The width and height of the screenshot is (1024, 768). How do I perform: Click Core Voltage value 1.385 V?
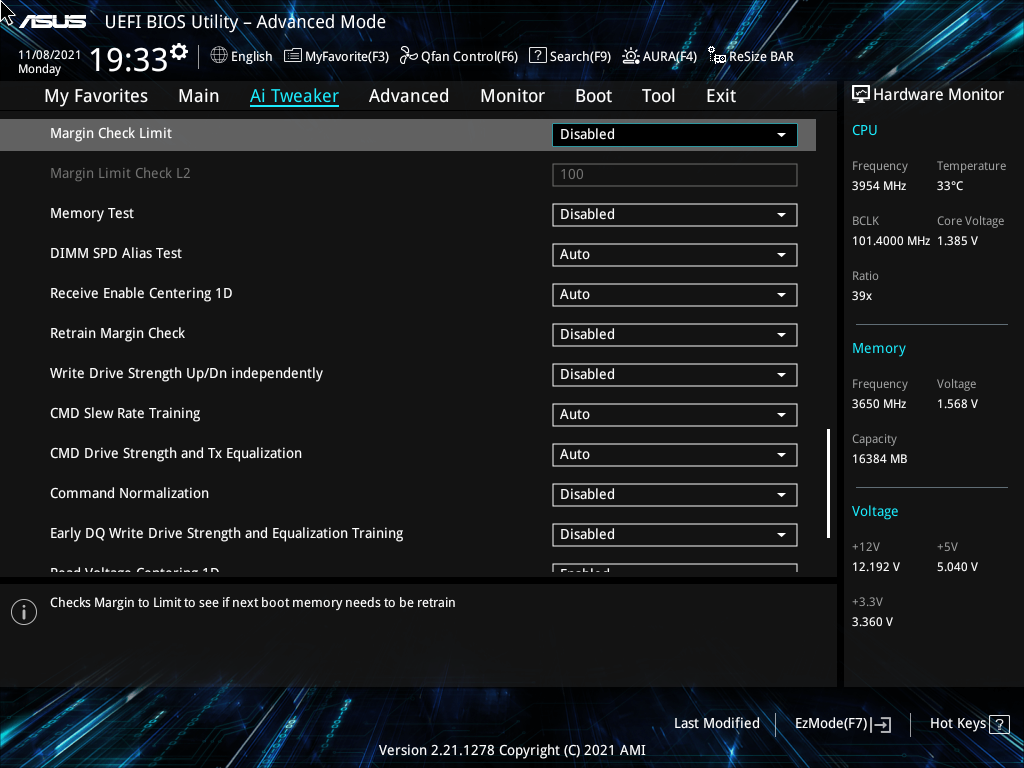957,241
